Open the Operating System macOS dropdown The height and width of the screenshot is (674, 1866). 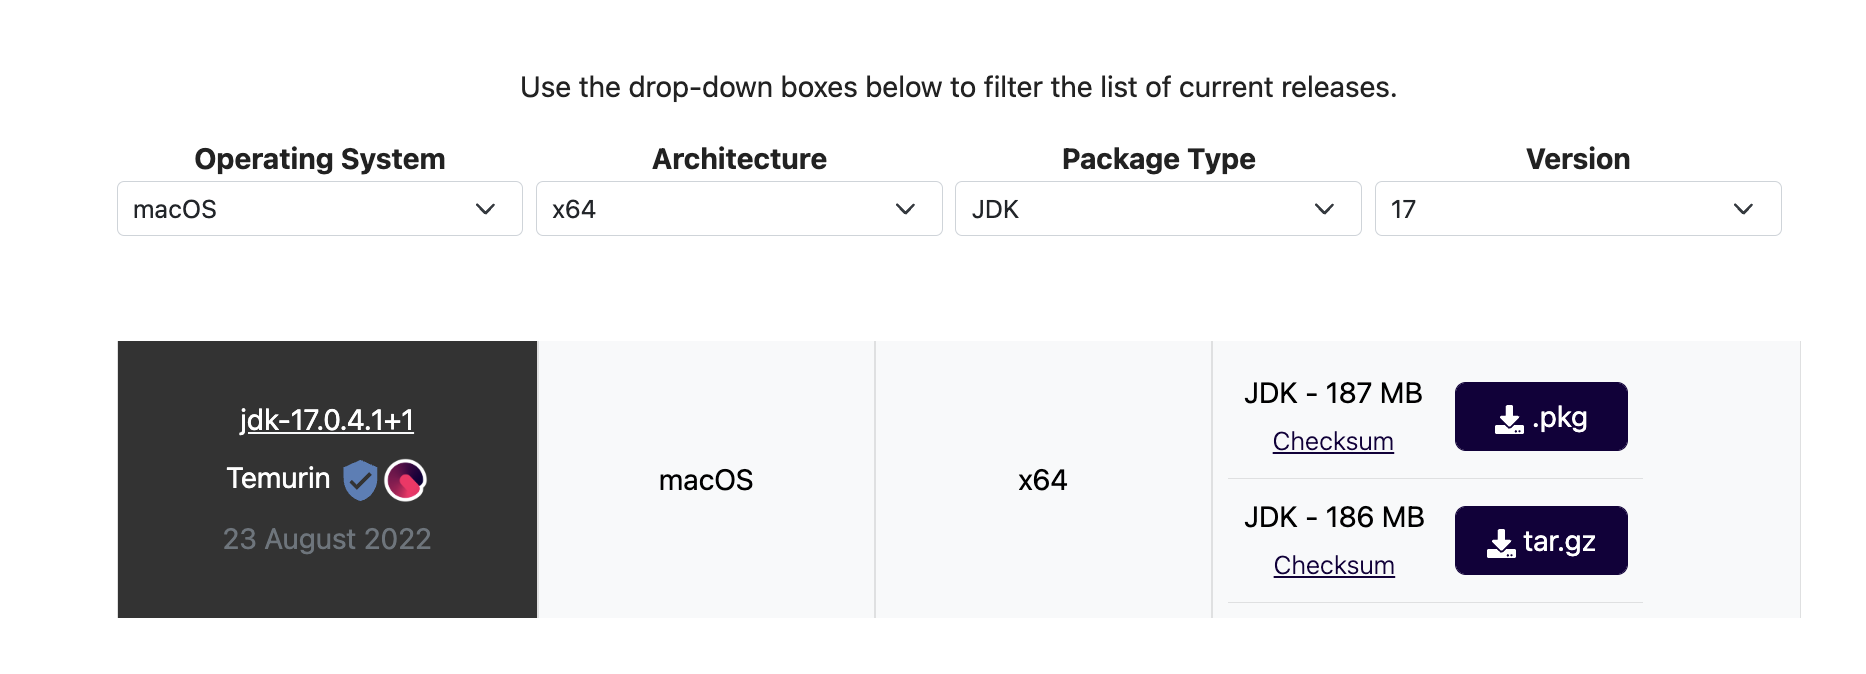pyautogui.click(x=320, y=209)
